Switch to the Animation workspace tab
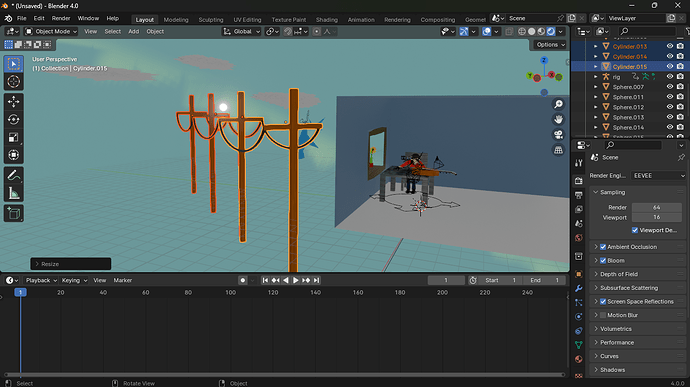This screenshot has width=690, height=387. pyautogui.click(x=361, y=20)
